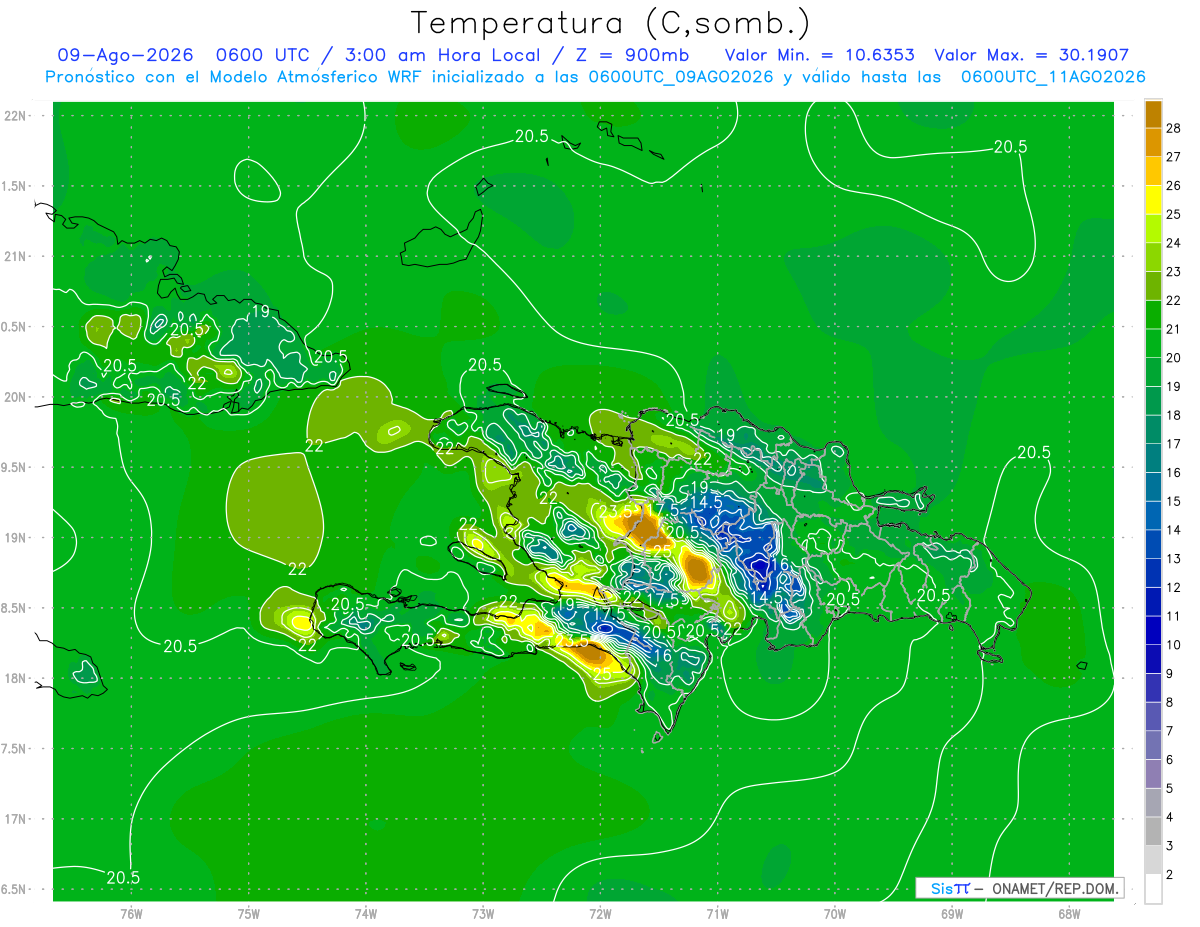Click legend value 24 on color scale
Viewport: 1200px width, 927px height.
1174,243
